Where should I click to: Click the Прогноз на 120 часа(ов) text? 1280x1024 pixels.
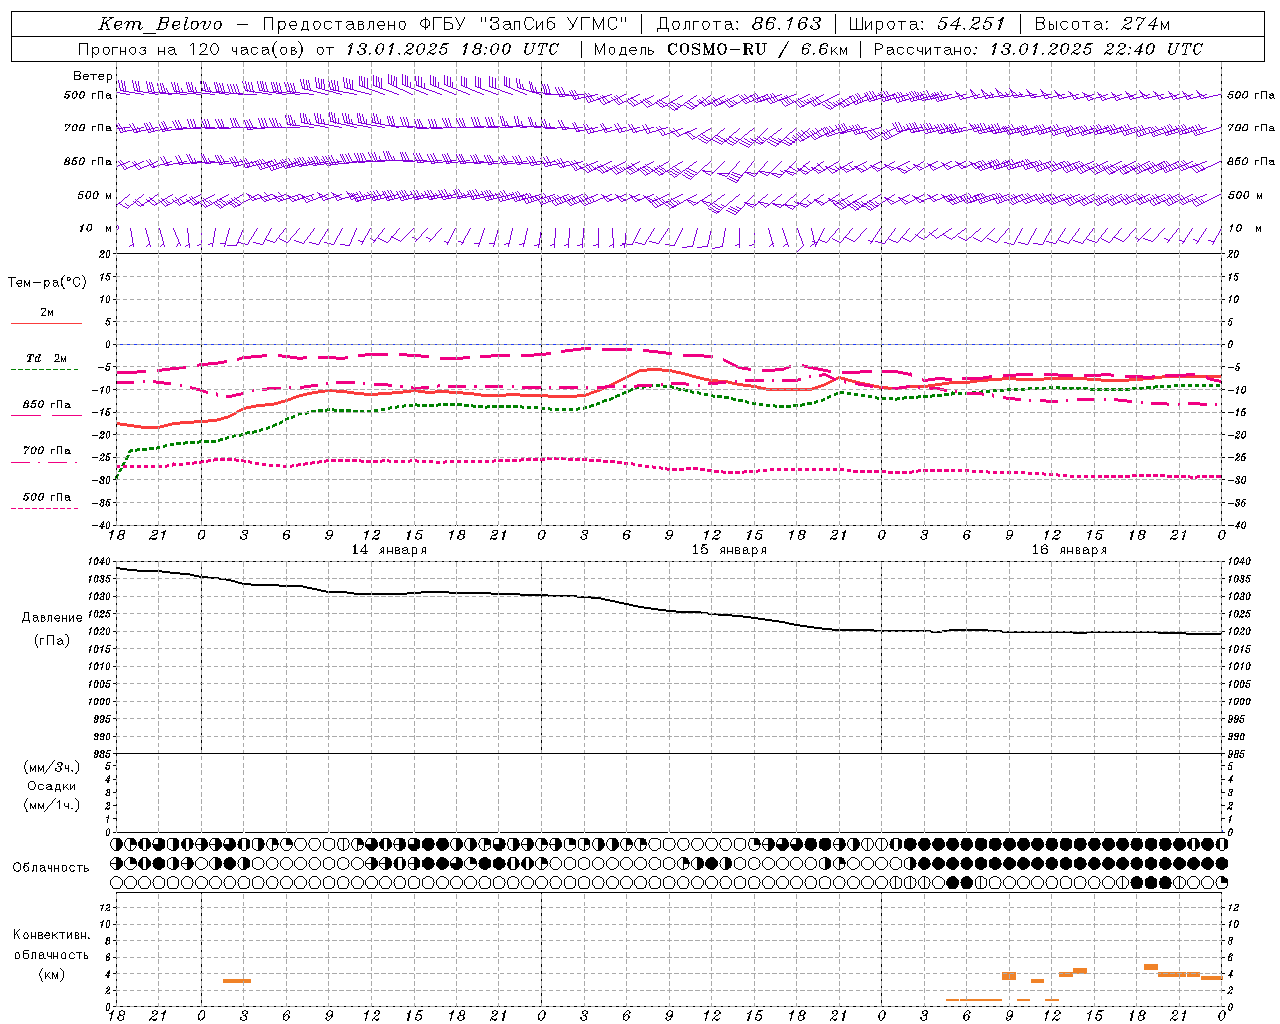coord(190,49)
